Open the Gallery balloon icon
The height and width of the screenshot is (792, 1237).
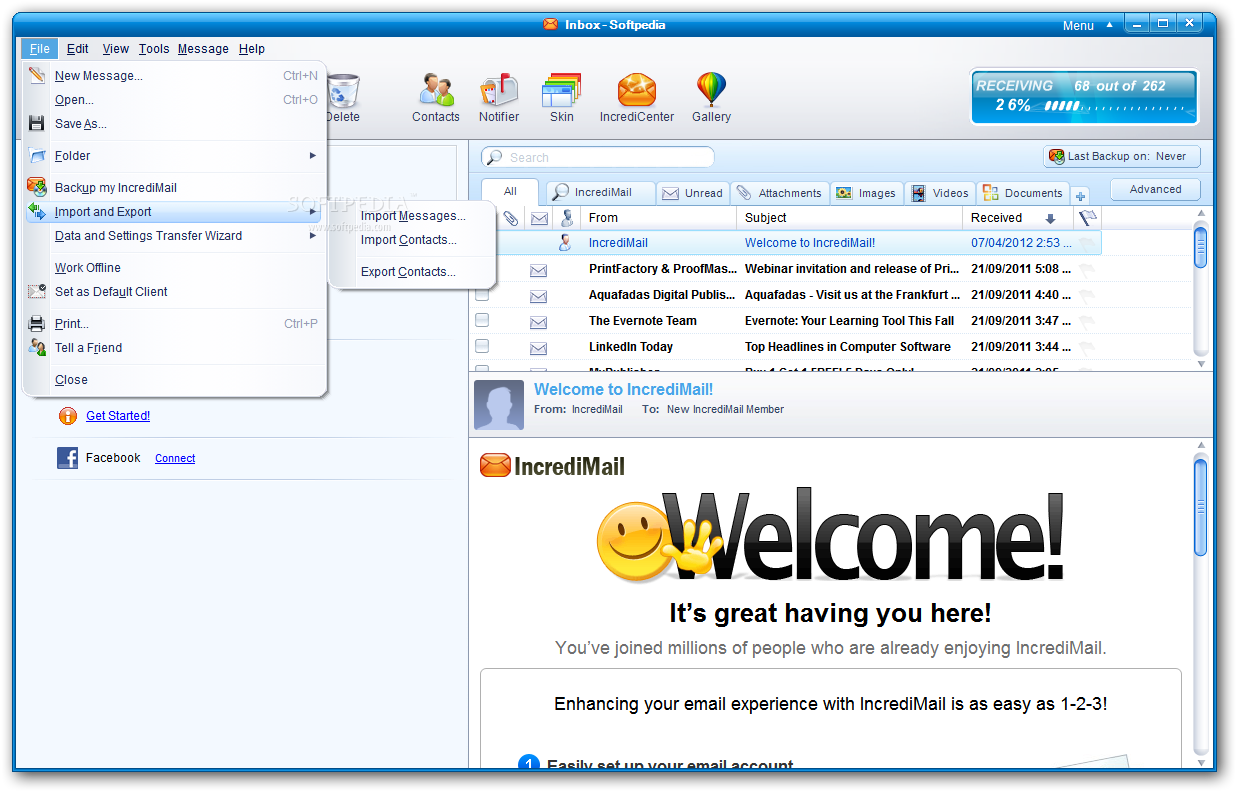click(711, 90)
